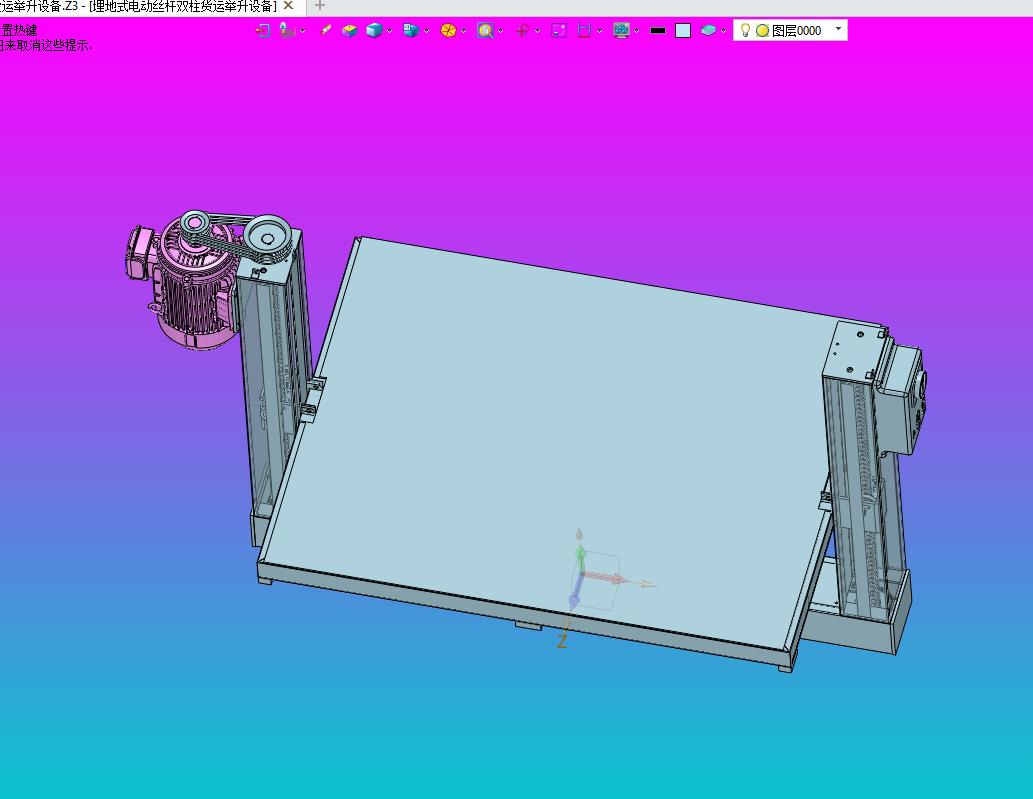Click the orange polygon mesh icon
The width and height of the screenshot is (1033, 799).
pos(448,30)
